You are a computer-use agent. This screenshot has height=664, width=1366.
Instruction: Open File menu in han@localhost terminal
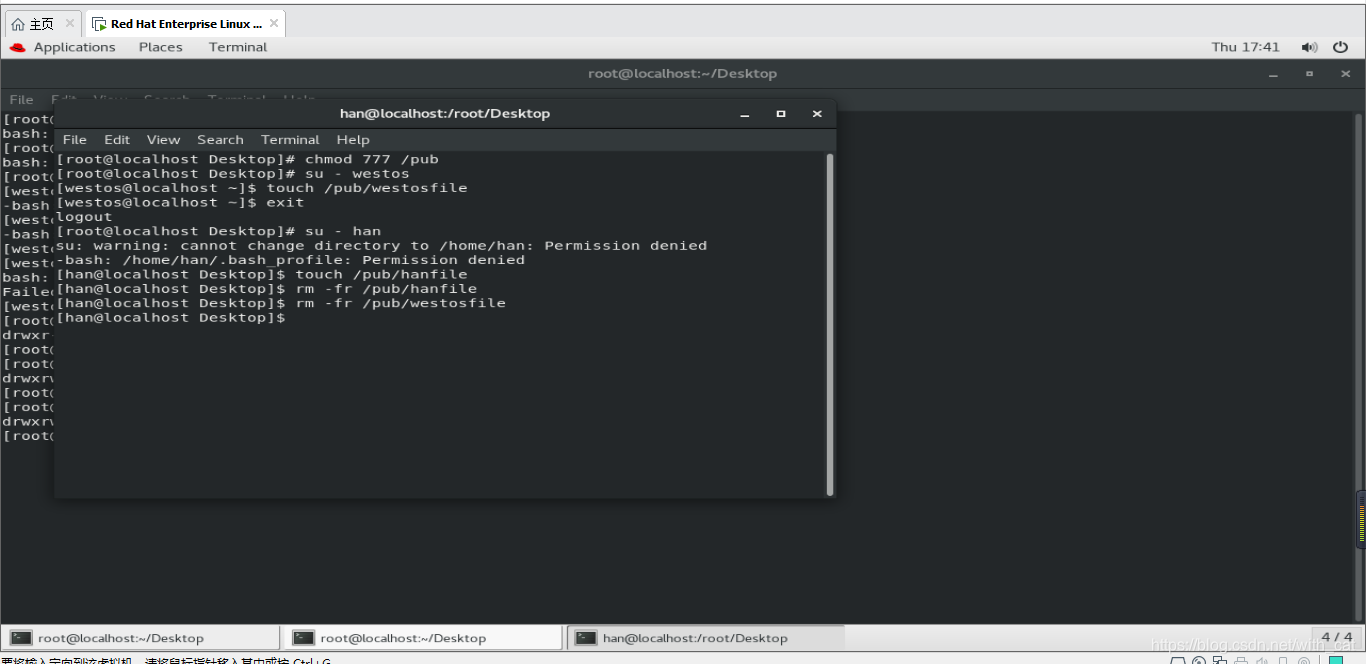tap(75, 140)
